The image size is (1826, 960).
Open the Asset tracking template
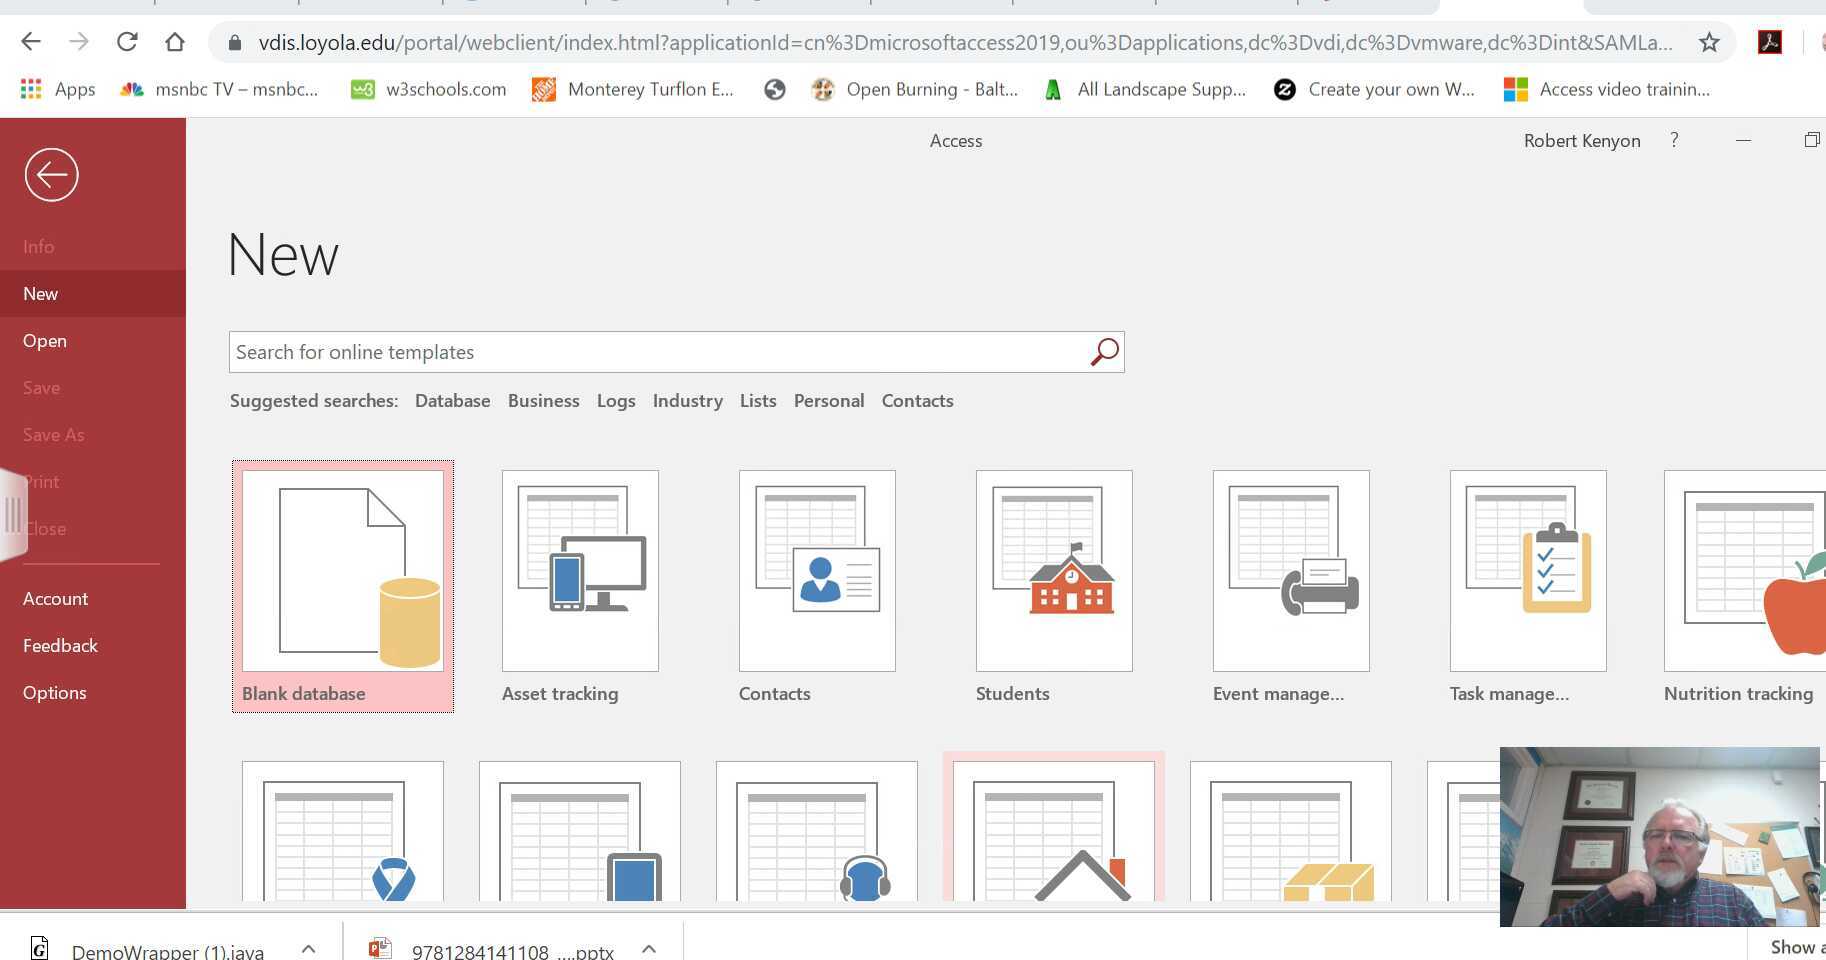click(x=580, y=572)
